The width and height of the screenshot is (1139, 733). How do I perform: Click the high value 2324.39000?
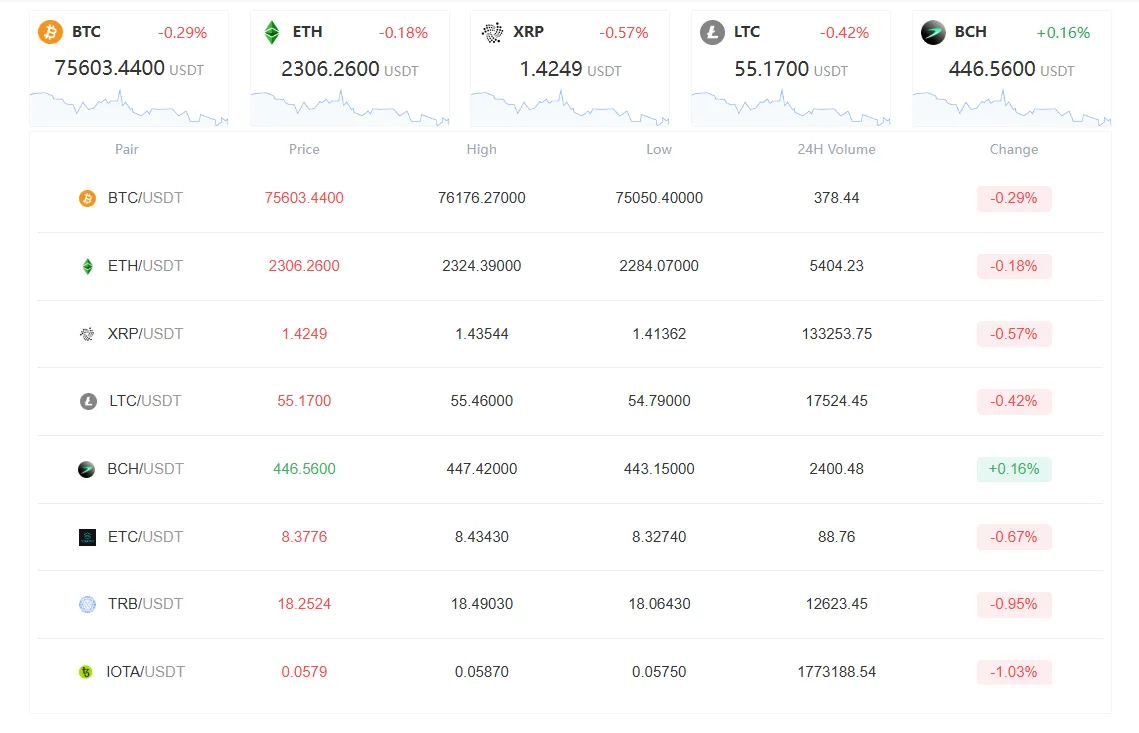[482, 266]
